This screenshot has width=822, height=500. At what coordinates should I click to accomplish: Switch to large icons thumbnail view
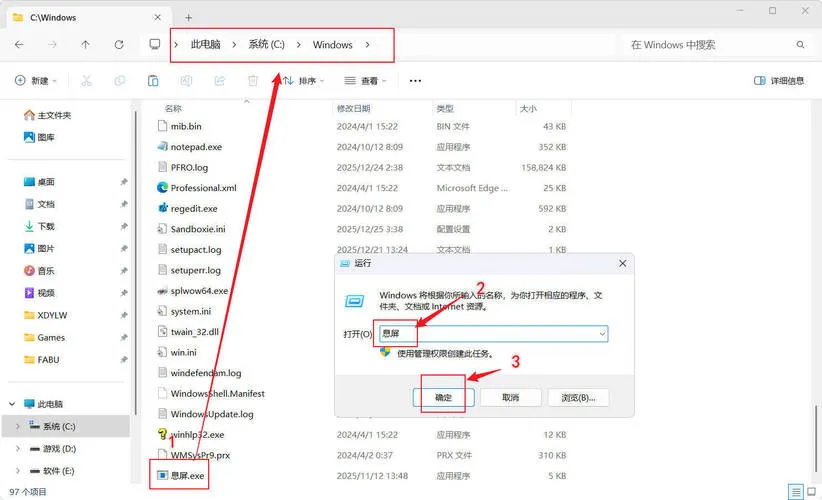click(x=811, y=492)
